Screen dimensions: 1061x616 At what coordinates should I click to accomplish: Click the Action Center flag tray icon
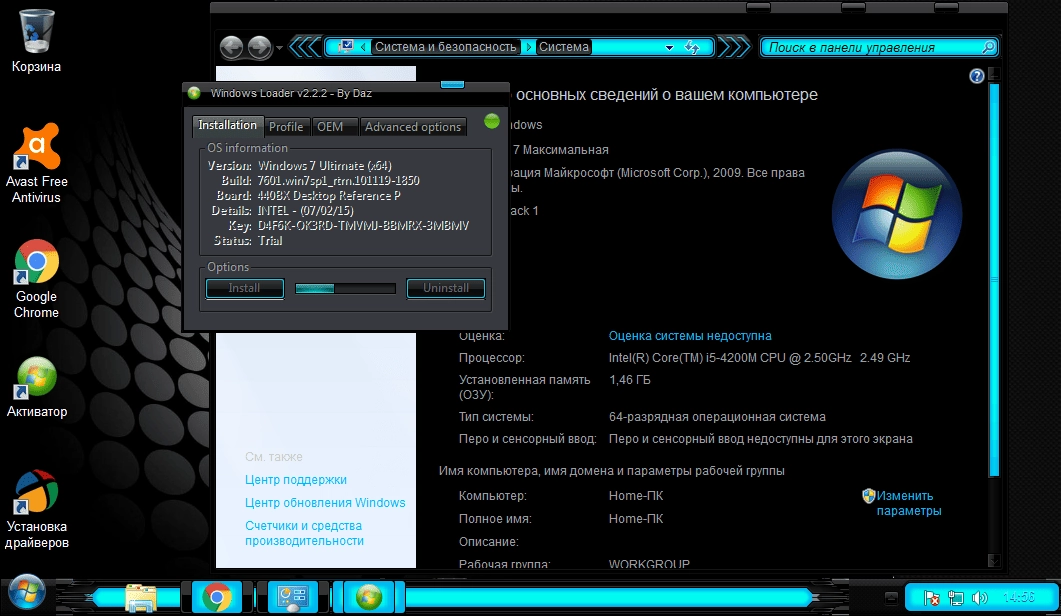coord(932,598)
